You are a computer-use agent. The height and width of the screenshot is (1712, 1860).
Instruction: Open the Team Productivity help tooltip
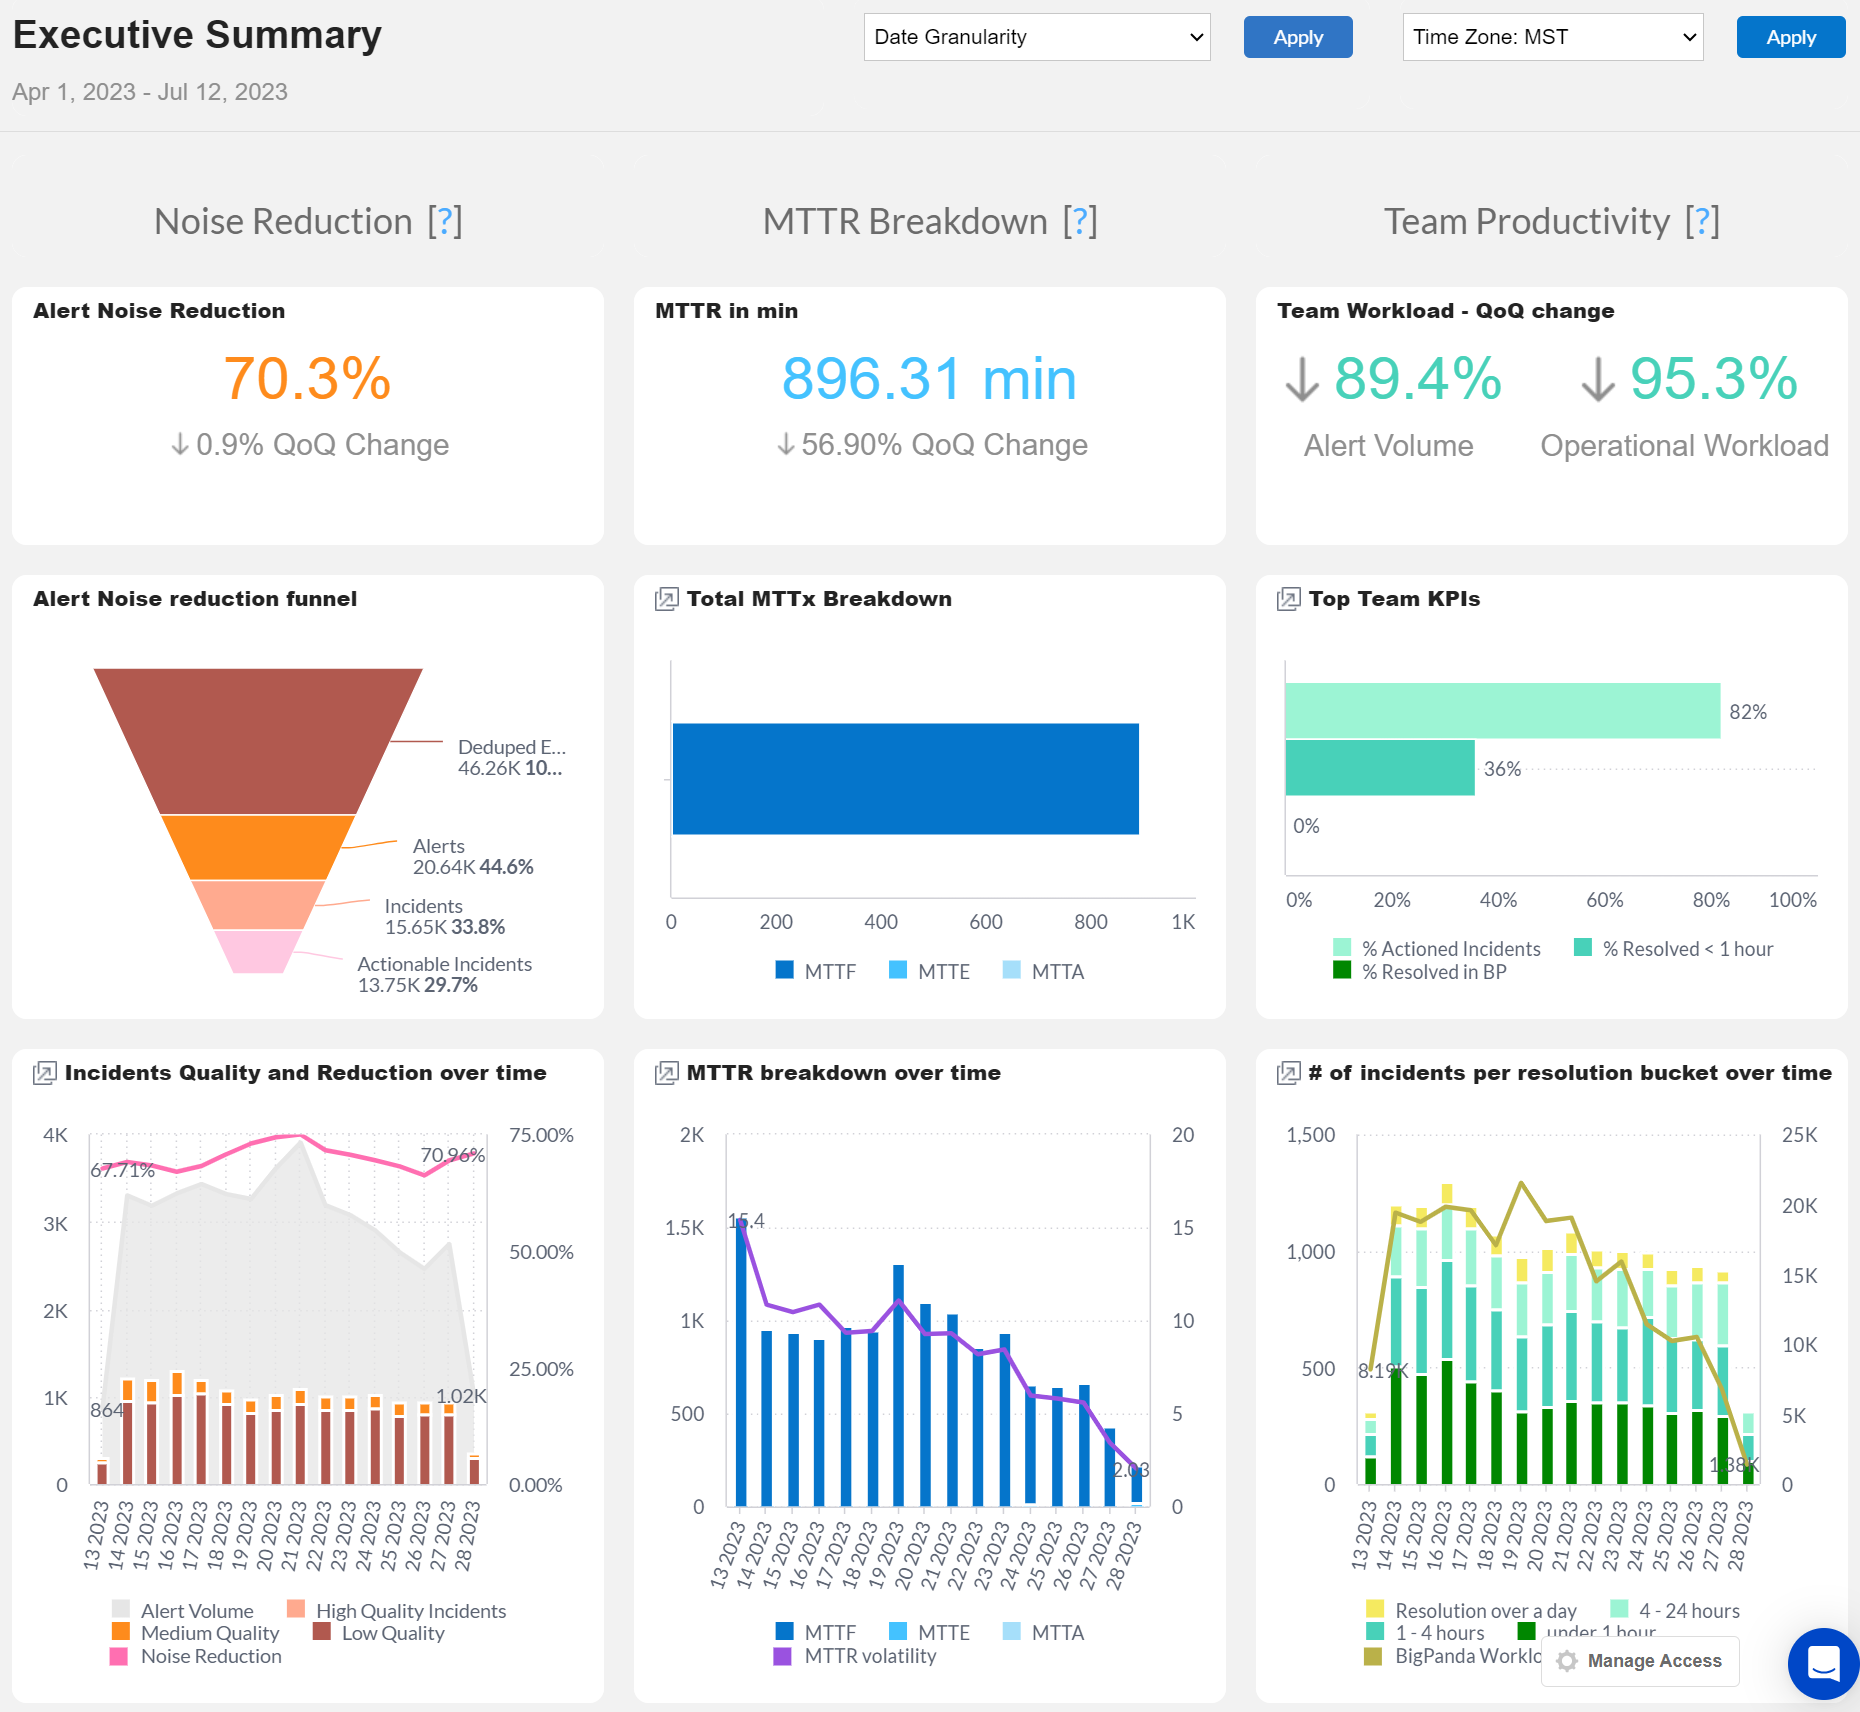(1702, 220)
